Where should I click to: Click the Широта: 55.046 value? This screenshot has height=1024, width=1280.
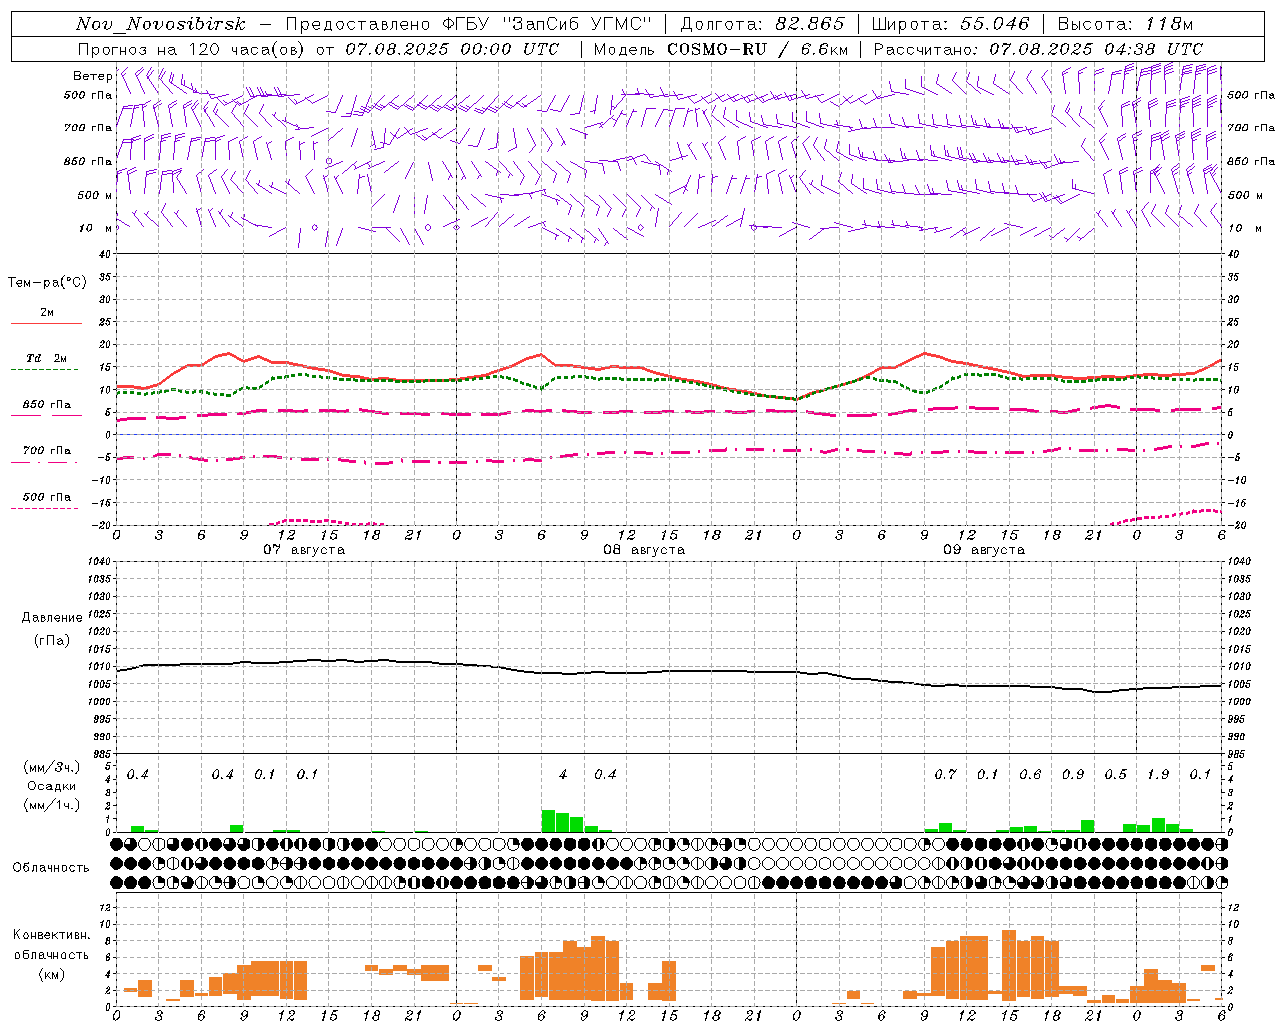point(951,25)
